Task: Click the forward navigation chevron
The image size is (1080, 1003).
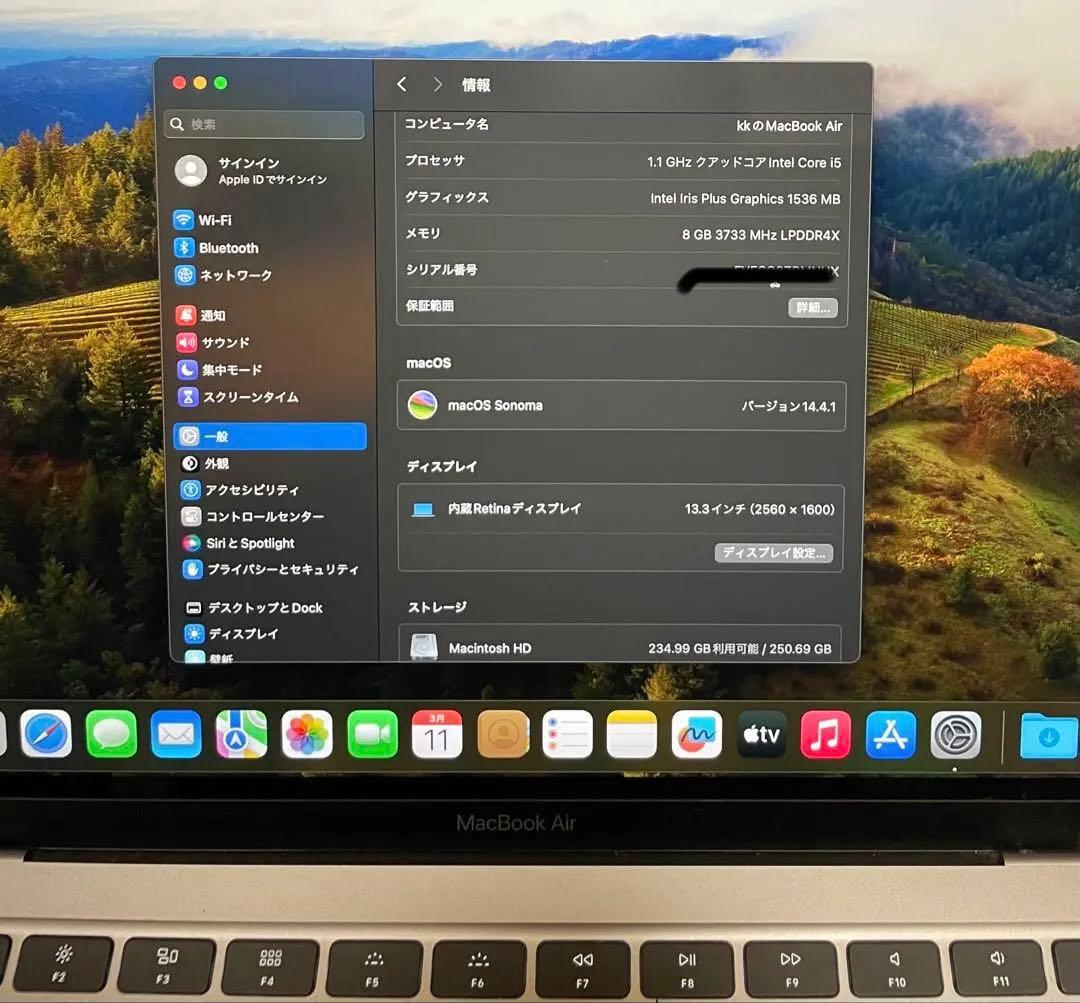Action: click(437, 85)
